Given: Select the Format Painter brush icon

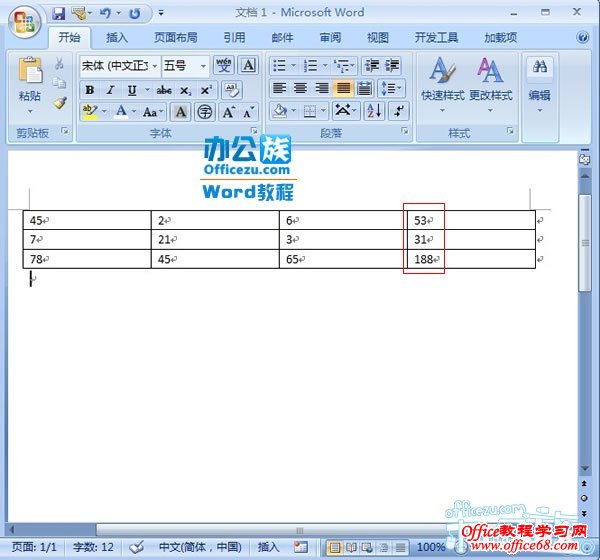Looking at the screenshot, I should [x=60, y=103].
